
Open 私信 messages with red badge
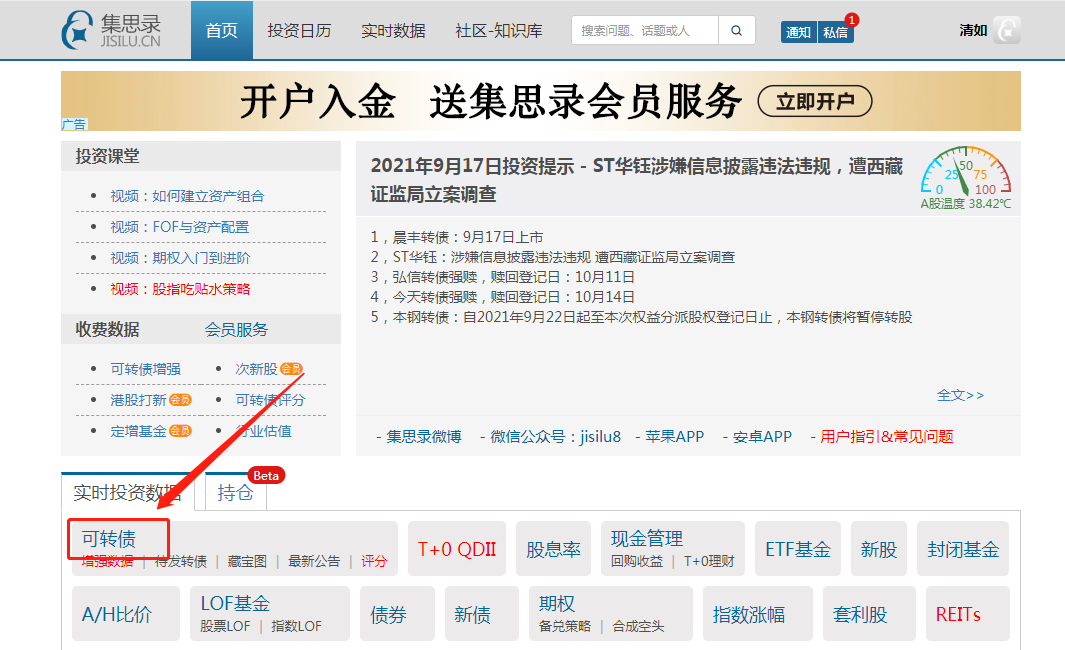(835, 32)
